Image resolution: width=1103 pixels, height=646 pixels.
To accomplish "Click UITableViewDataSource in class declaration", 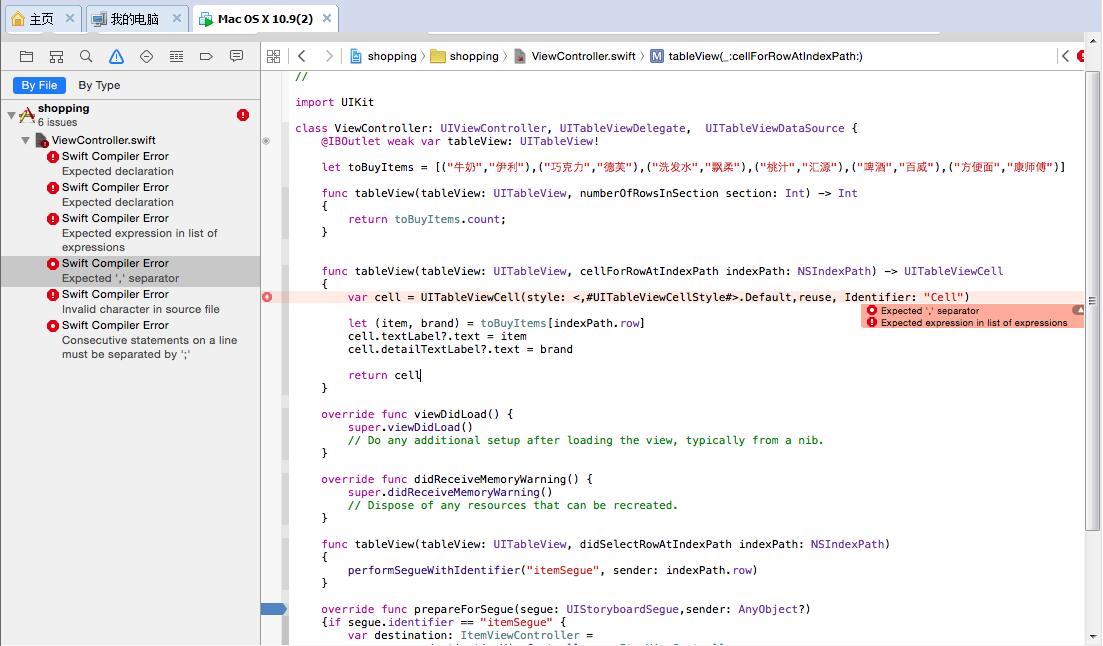I will coord(774,129).
